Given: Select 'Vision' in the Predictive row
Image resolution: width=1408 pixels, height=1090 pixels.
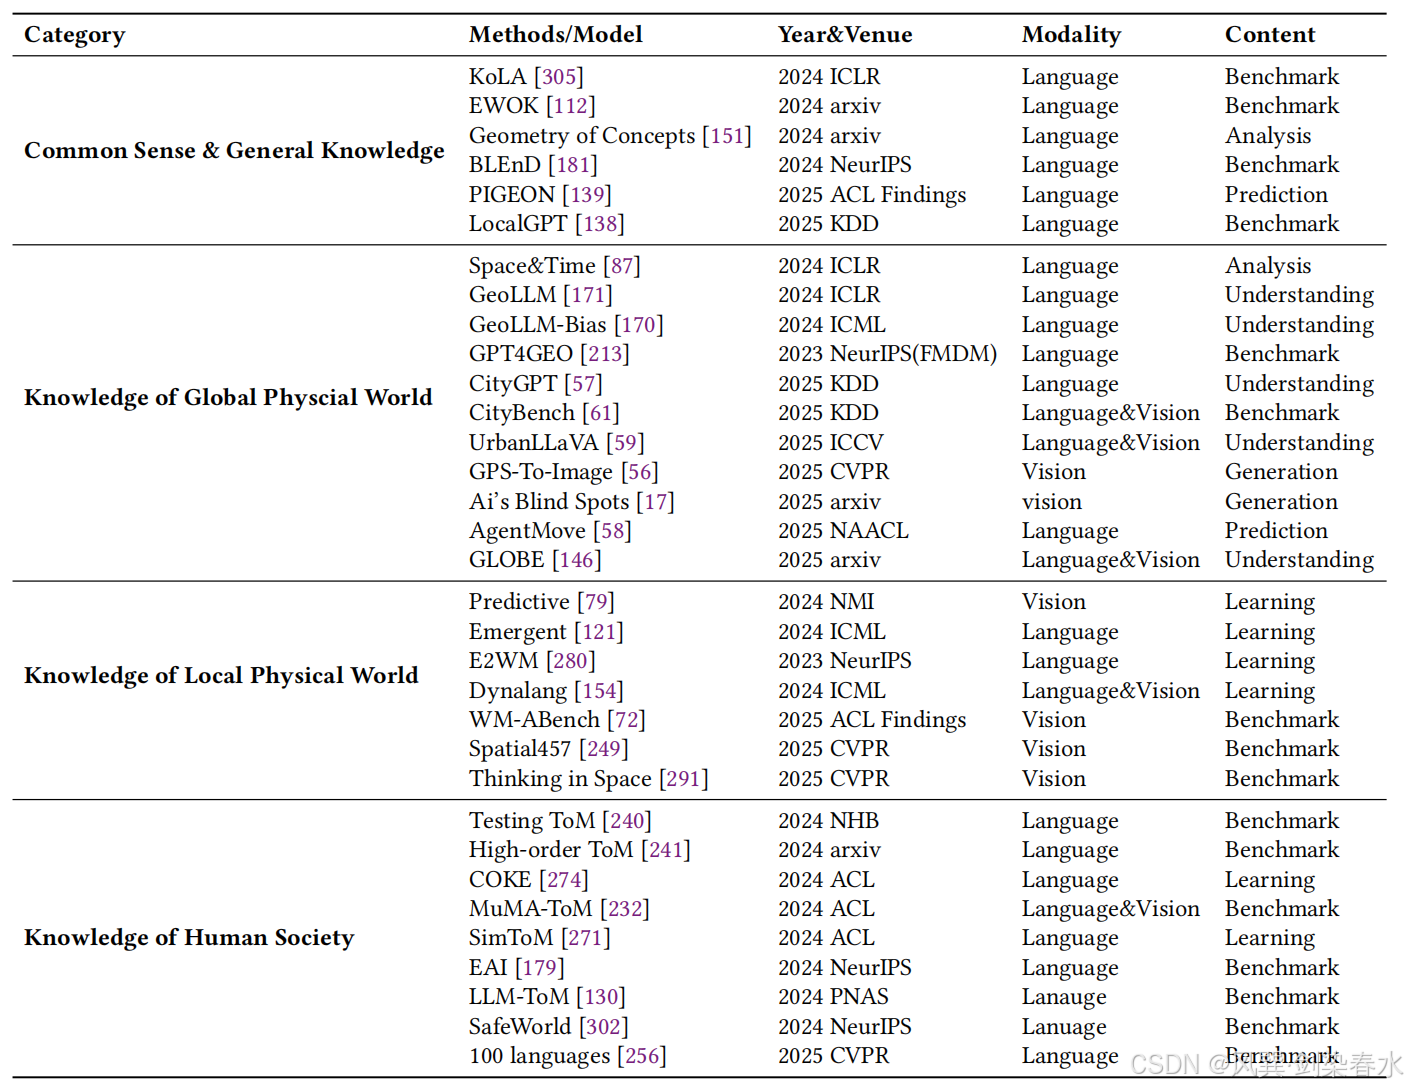Looking at the screenshot, I should point(1054,602).
